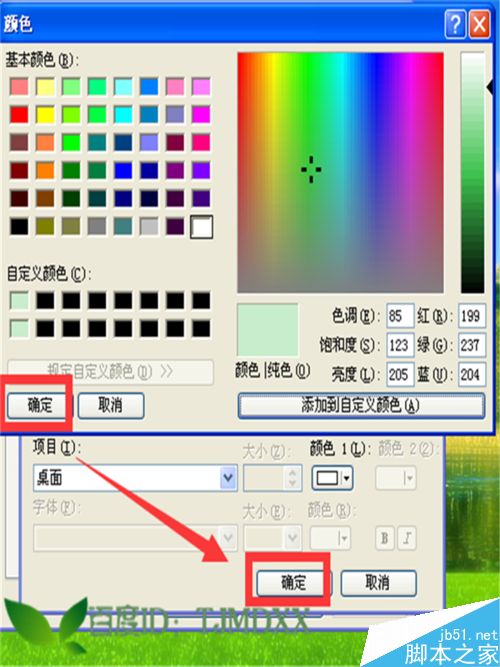Pick the black basic color swatch

coord(20,227)
